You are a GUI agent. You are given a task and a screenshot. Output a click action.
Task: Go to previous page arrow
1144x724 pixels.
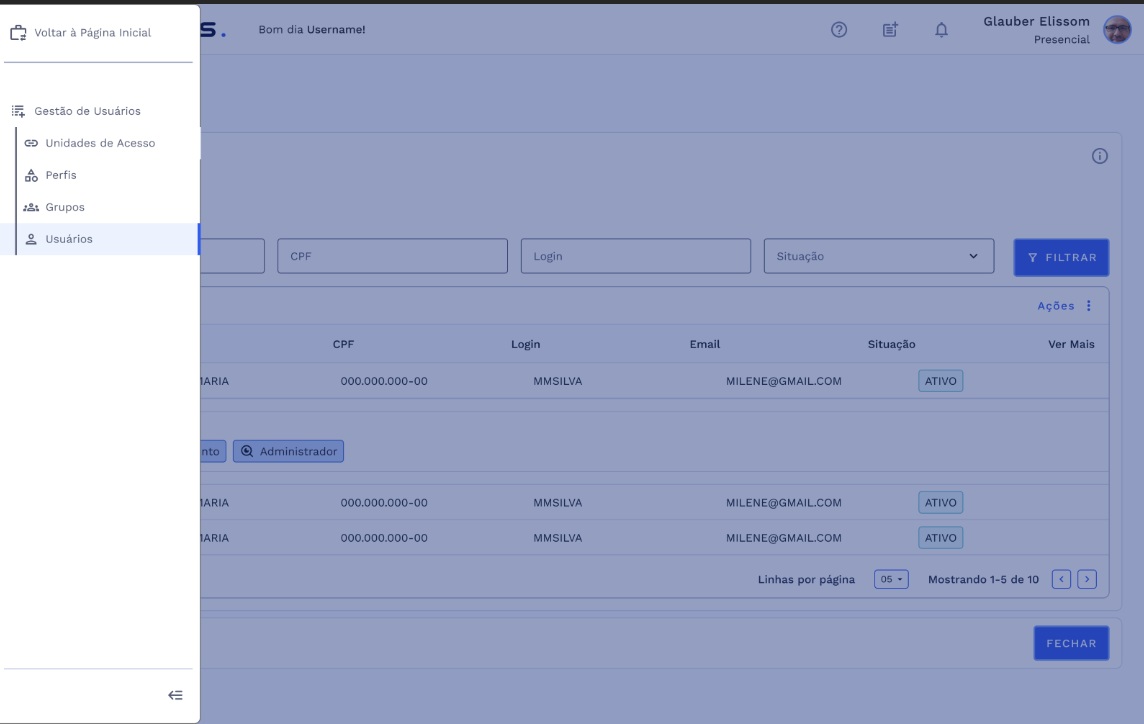coord(1061,579)
